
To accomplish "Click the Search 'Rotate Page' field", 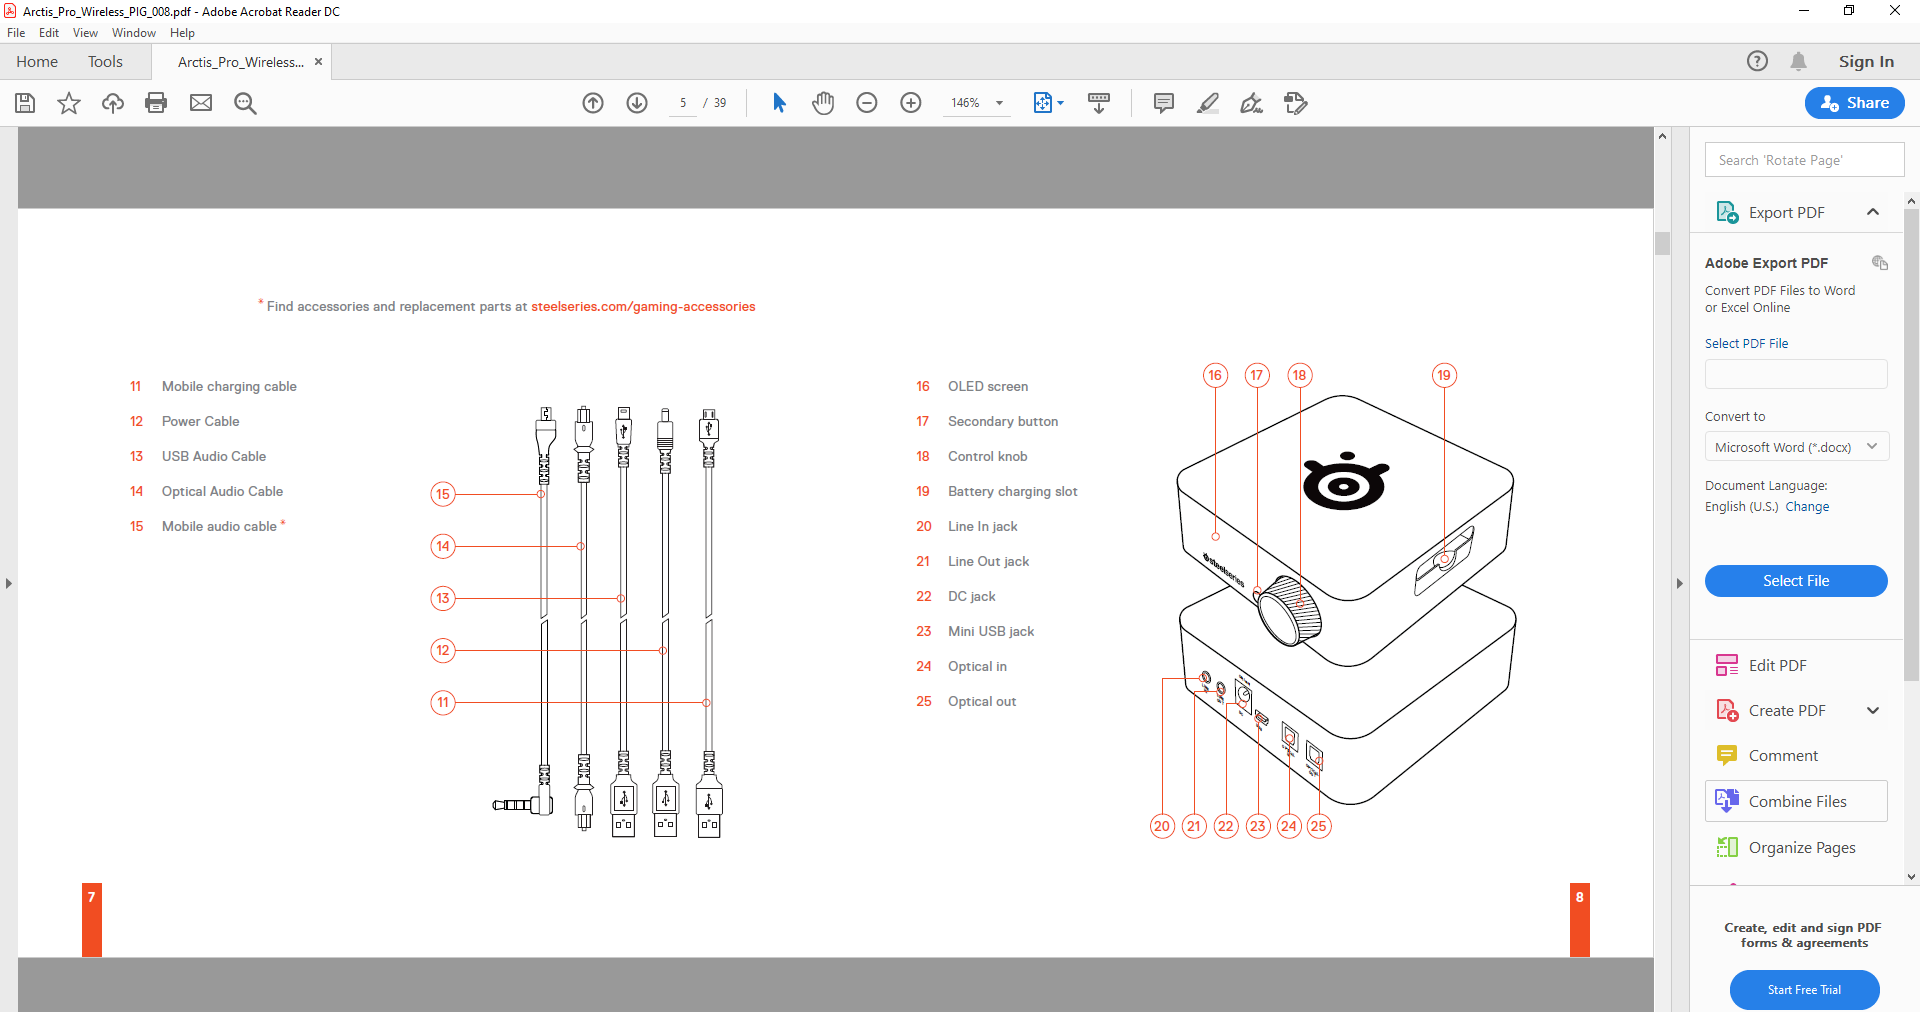I will tap(1804, 160).
